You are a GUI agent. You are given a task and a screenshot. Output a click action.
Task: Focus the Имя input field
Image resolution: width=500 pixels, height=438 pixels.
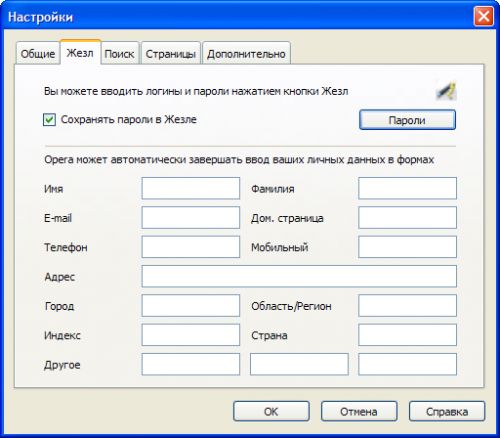point(191,188)
